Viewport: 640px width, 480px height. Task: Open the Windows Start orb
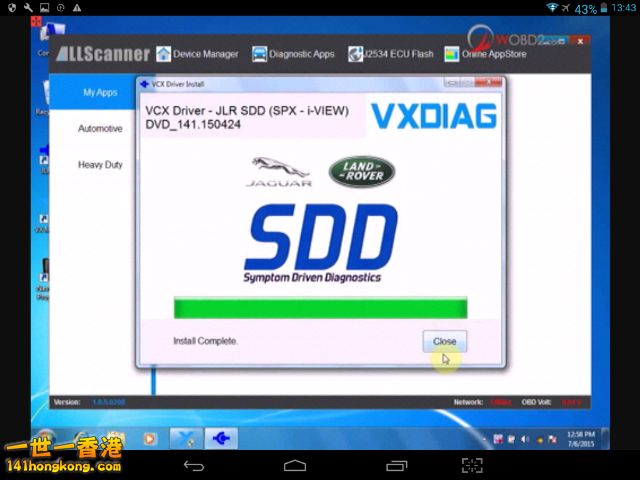[x=45, y=439]
